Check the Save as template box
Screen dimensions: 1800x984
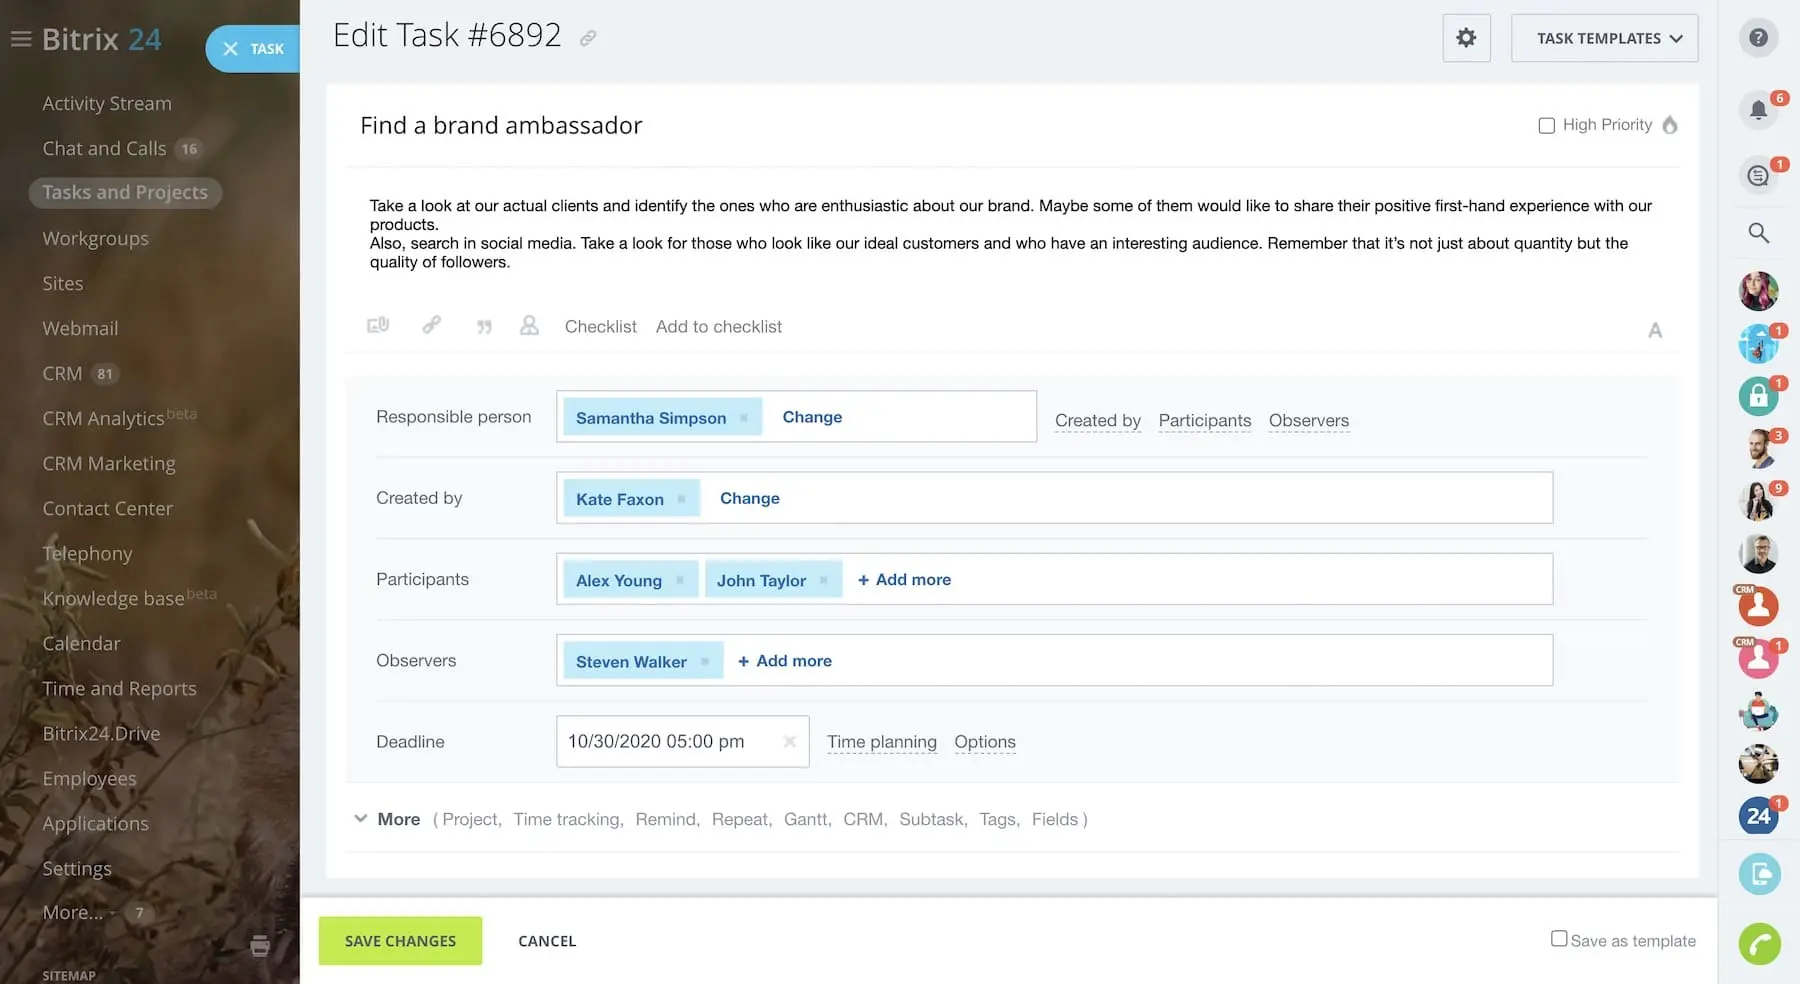[x=1559, y=939]
